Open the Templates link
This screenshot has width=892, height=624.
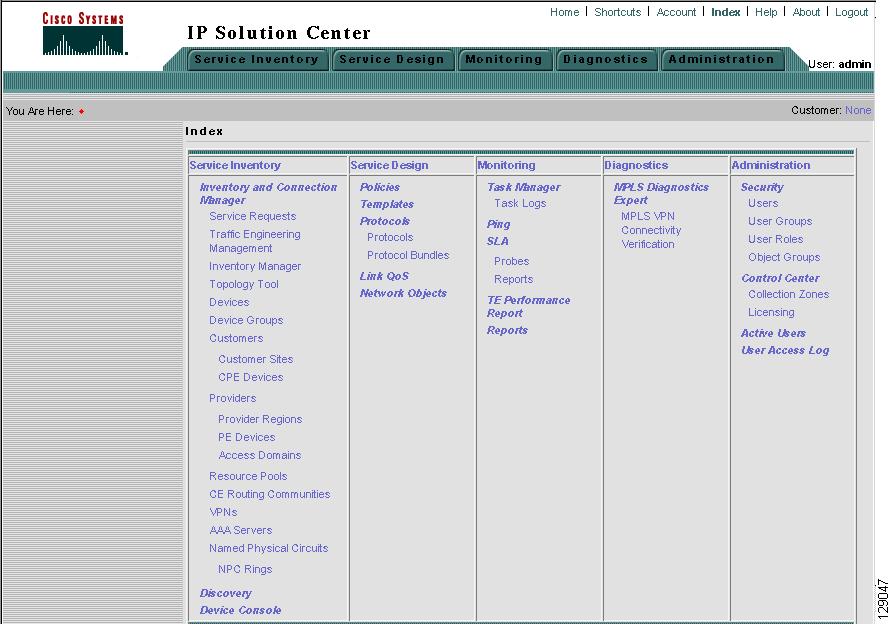point(386,204)
